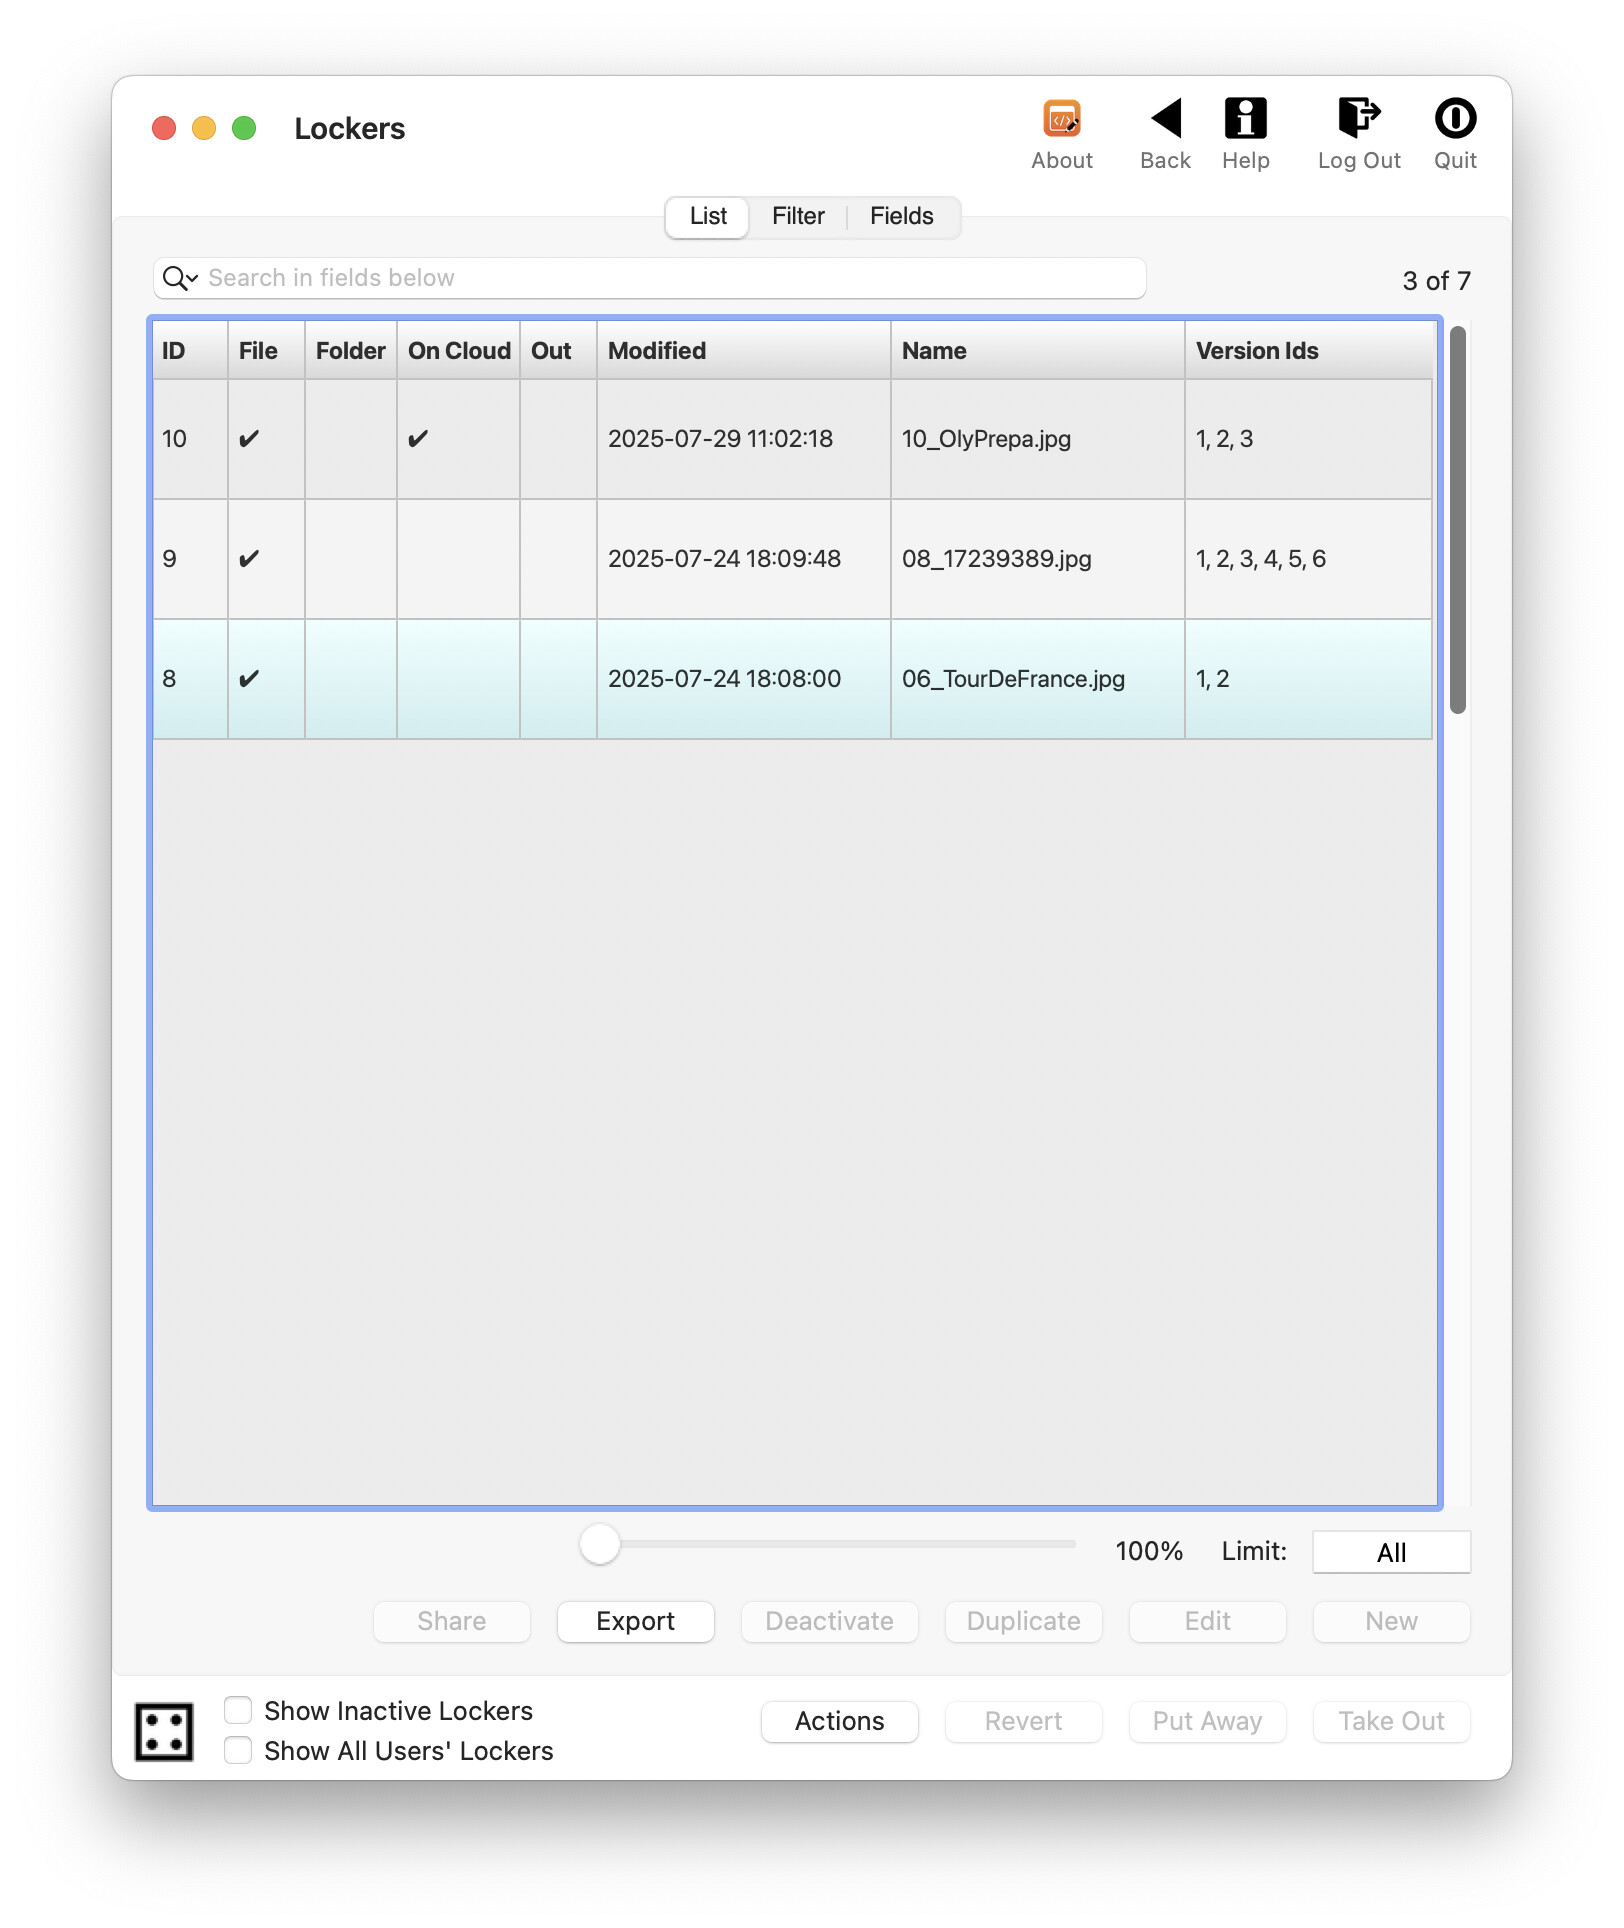The width and height of the screenshot is (1624, 1928).
Task: Open Help via the info icon
Action: (x=1245, y=120)
